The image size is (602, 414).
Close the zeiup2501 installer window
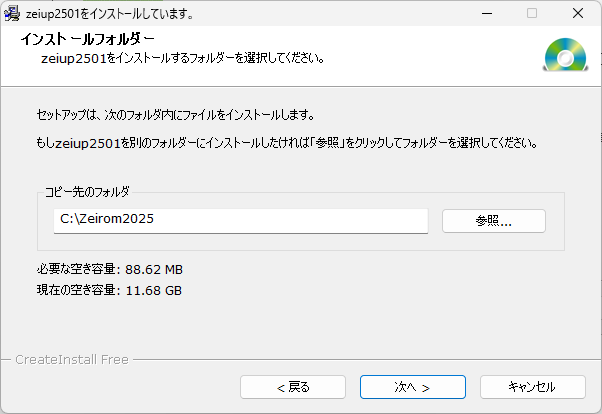(578, 14)
